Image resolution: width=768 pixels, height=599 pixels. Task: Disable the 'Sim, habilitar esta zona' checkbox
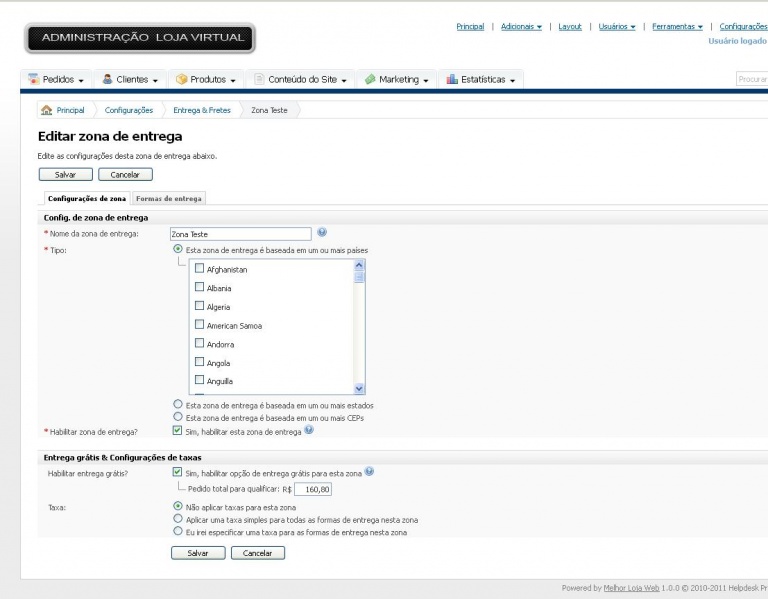(x=177, y=431)
